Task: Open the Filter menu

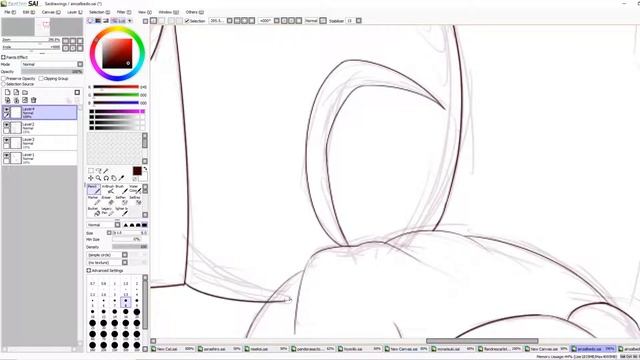Action: 124,12
